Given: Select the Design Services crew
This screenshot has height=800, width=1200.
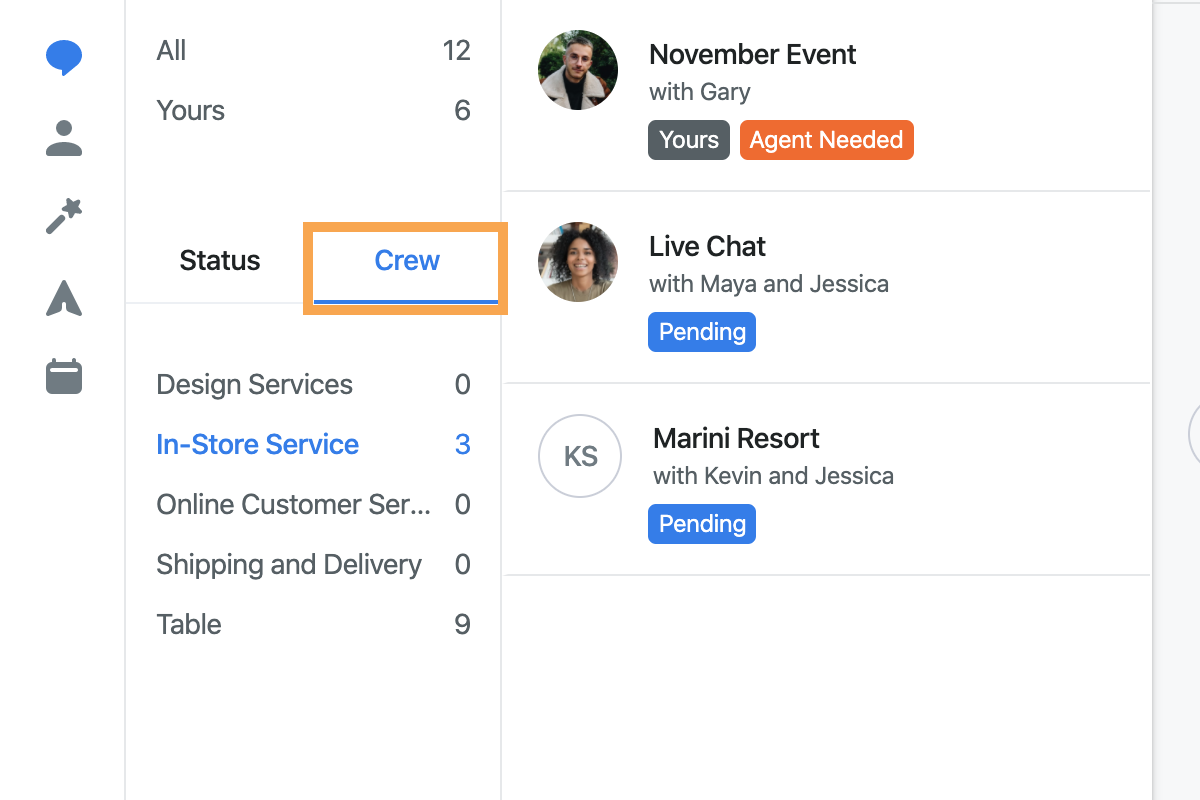Looking at the screenshot, I should [x=313, y=385].
